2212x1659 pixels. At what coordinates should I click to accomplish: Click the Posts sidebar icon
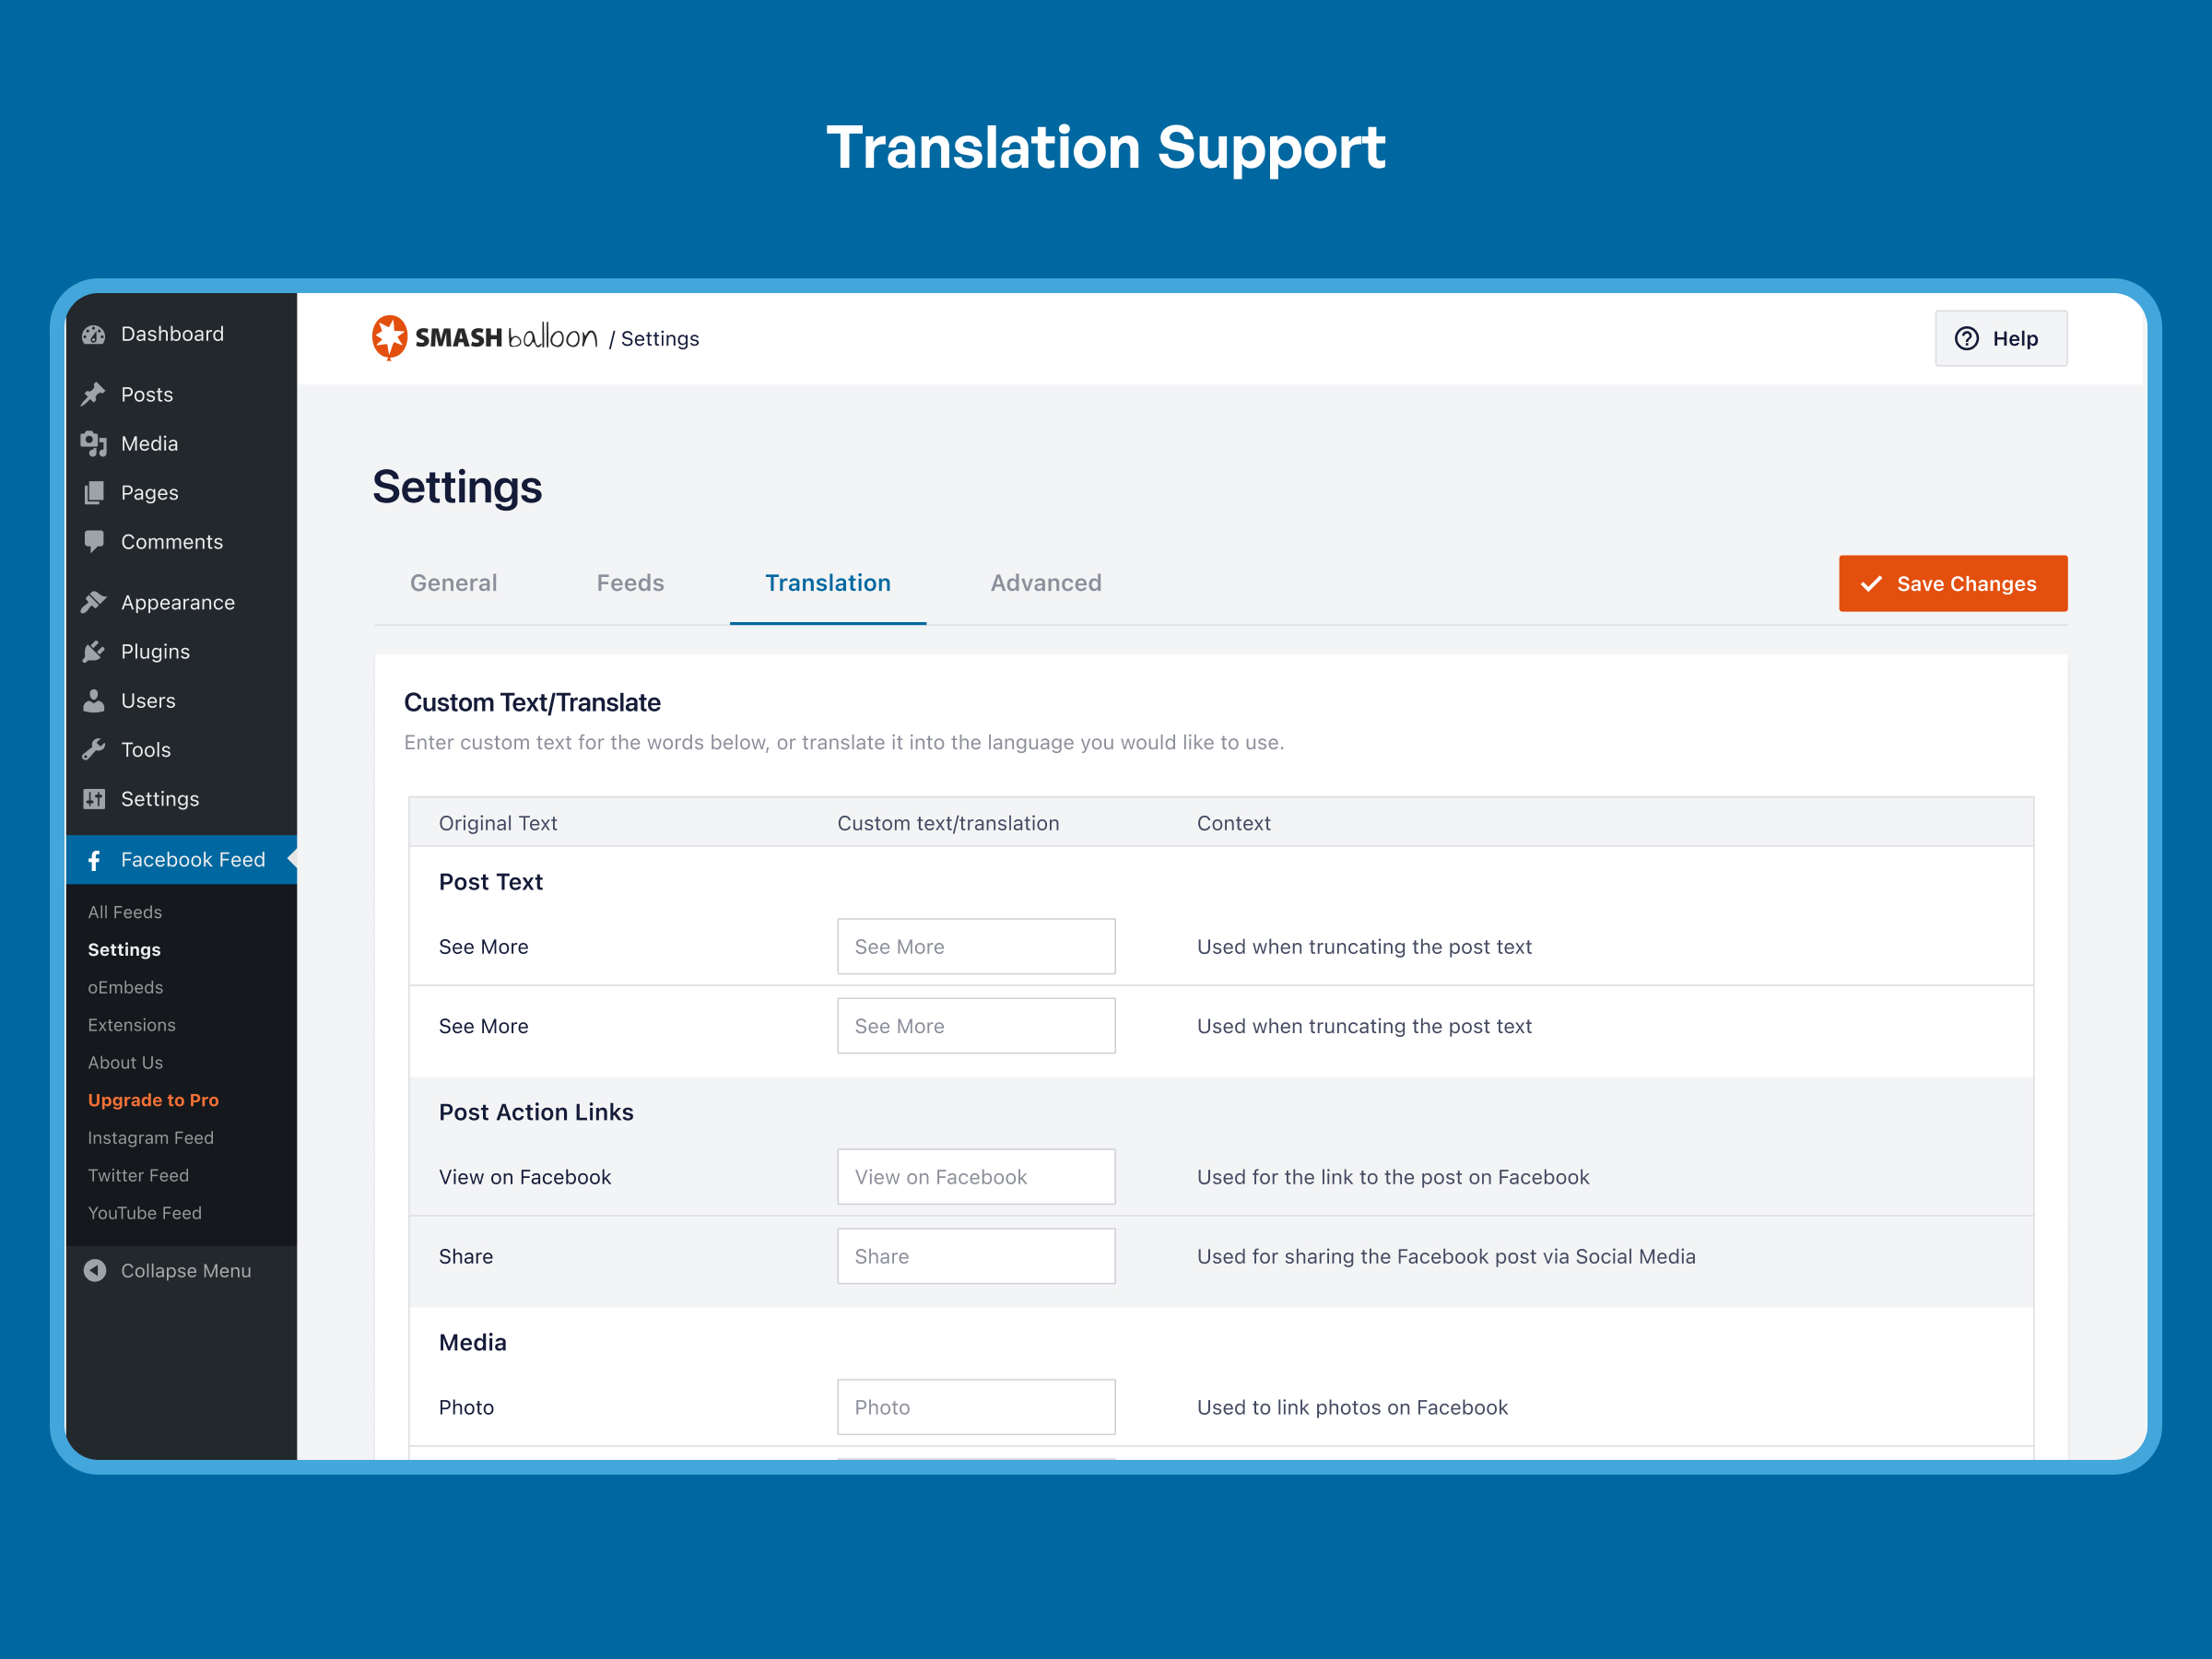tap(94, 394)
